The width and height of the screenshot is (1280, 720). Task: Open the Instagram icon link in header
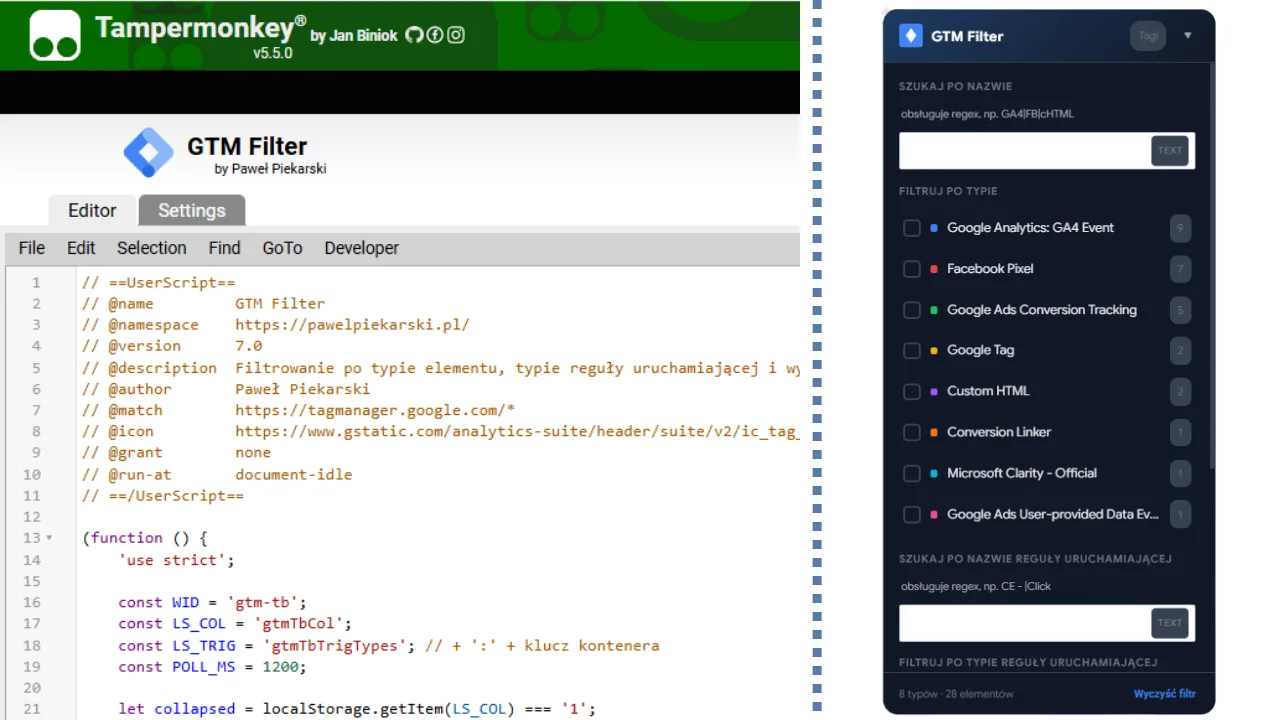point(456,35)
